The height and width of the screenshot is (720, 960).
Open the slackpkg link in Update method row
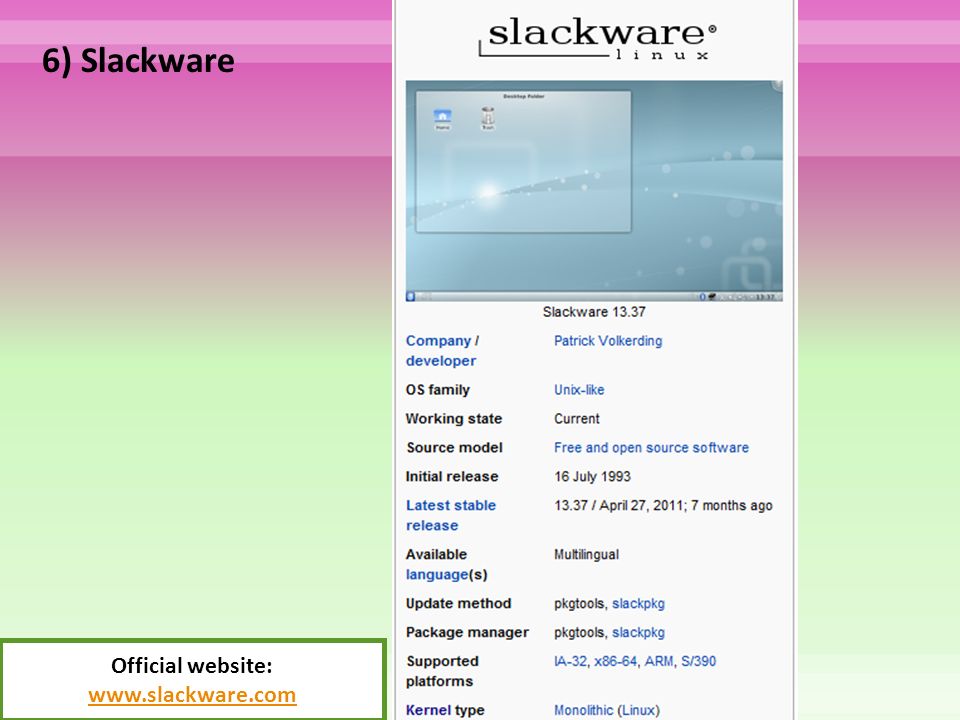pyautogui.click(x=638, y=604)
